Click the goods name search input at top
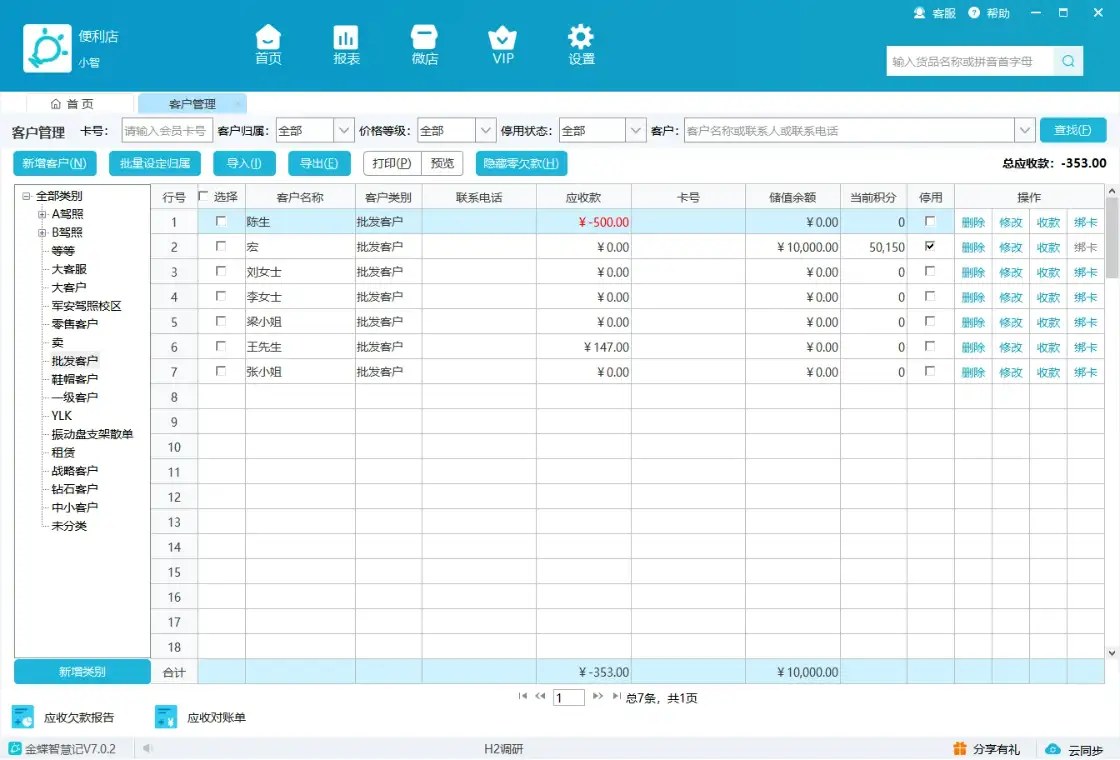 pyautogui.click(x=969, y=61)
